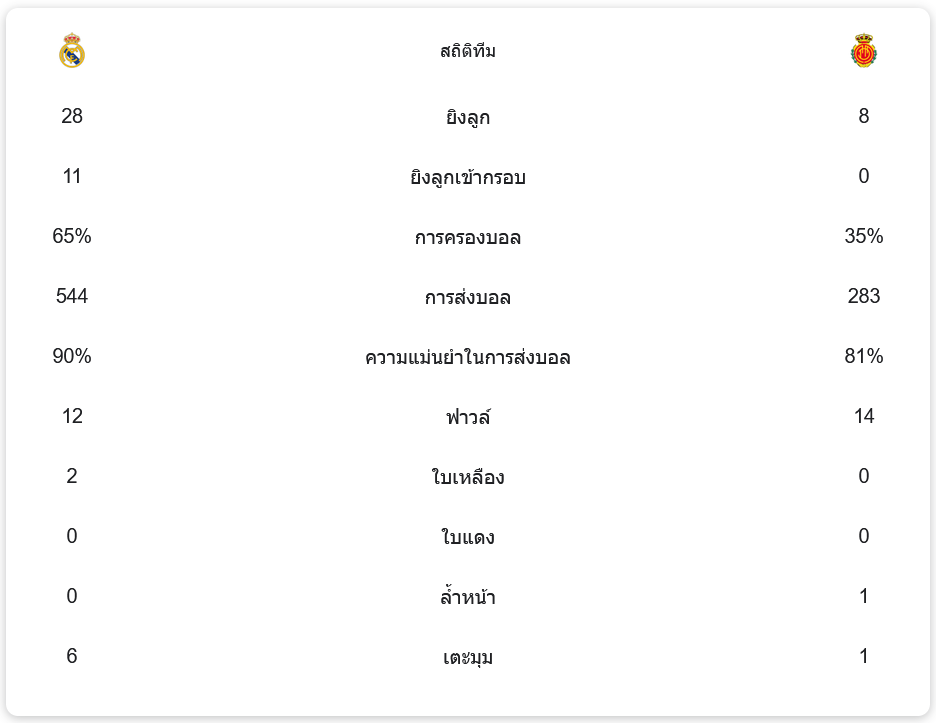
Task: Click the การครองบอล possession label
Action: 468,237
